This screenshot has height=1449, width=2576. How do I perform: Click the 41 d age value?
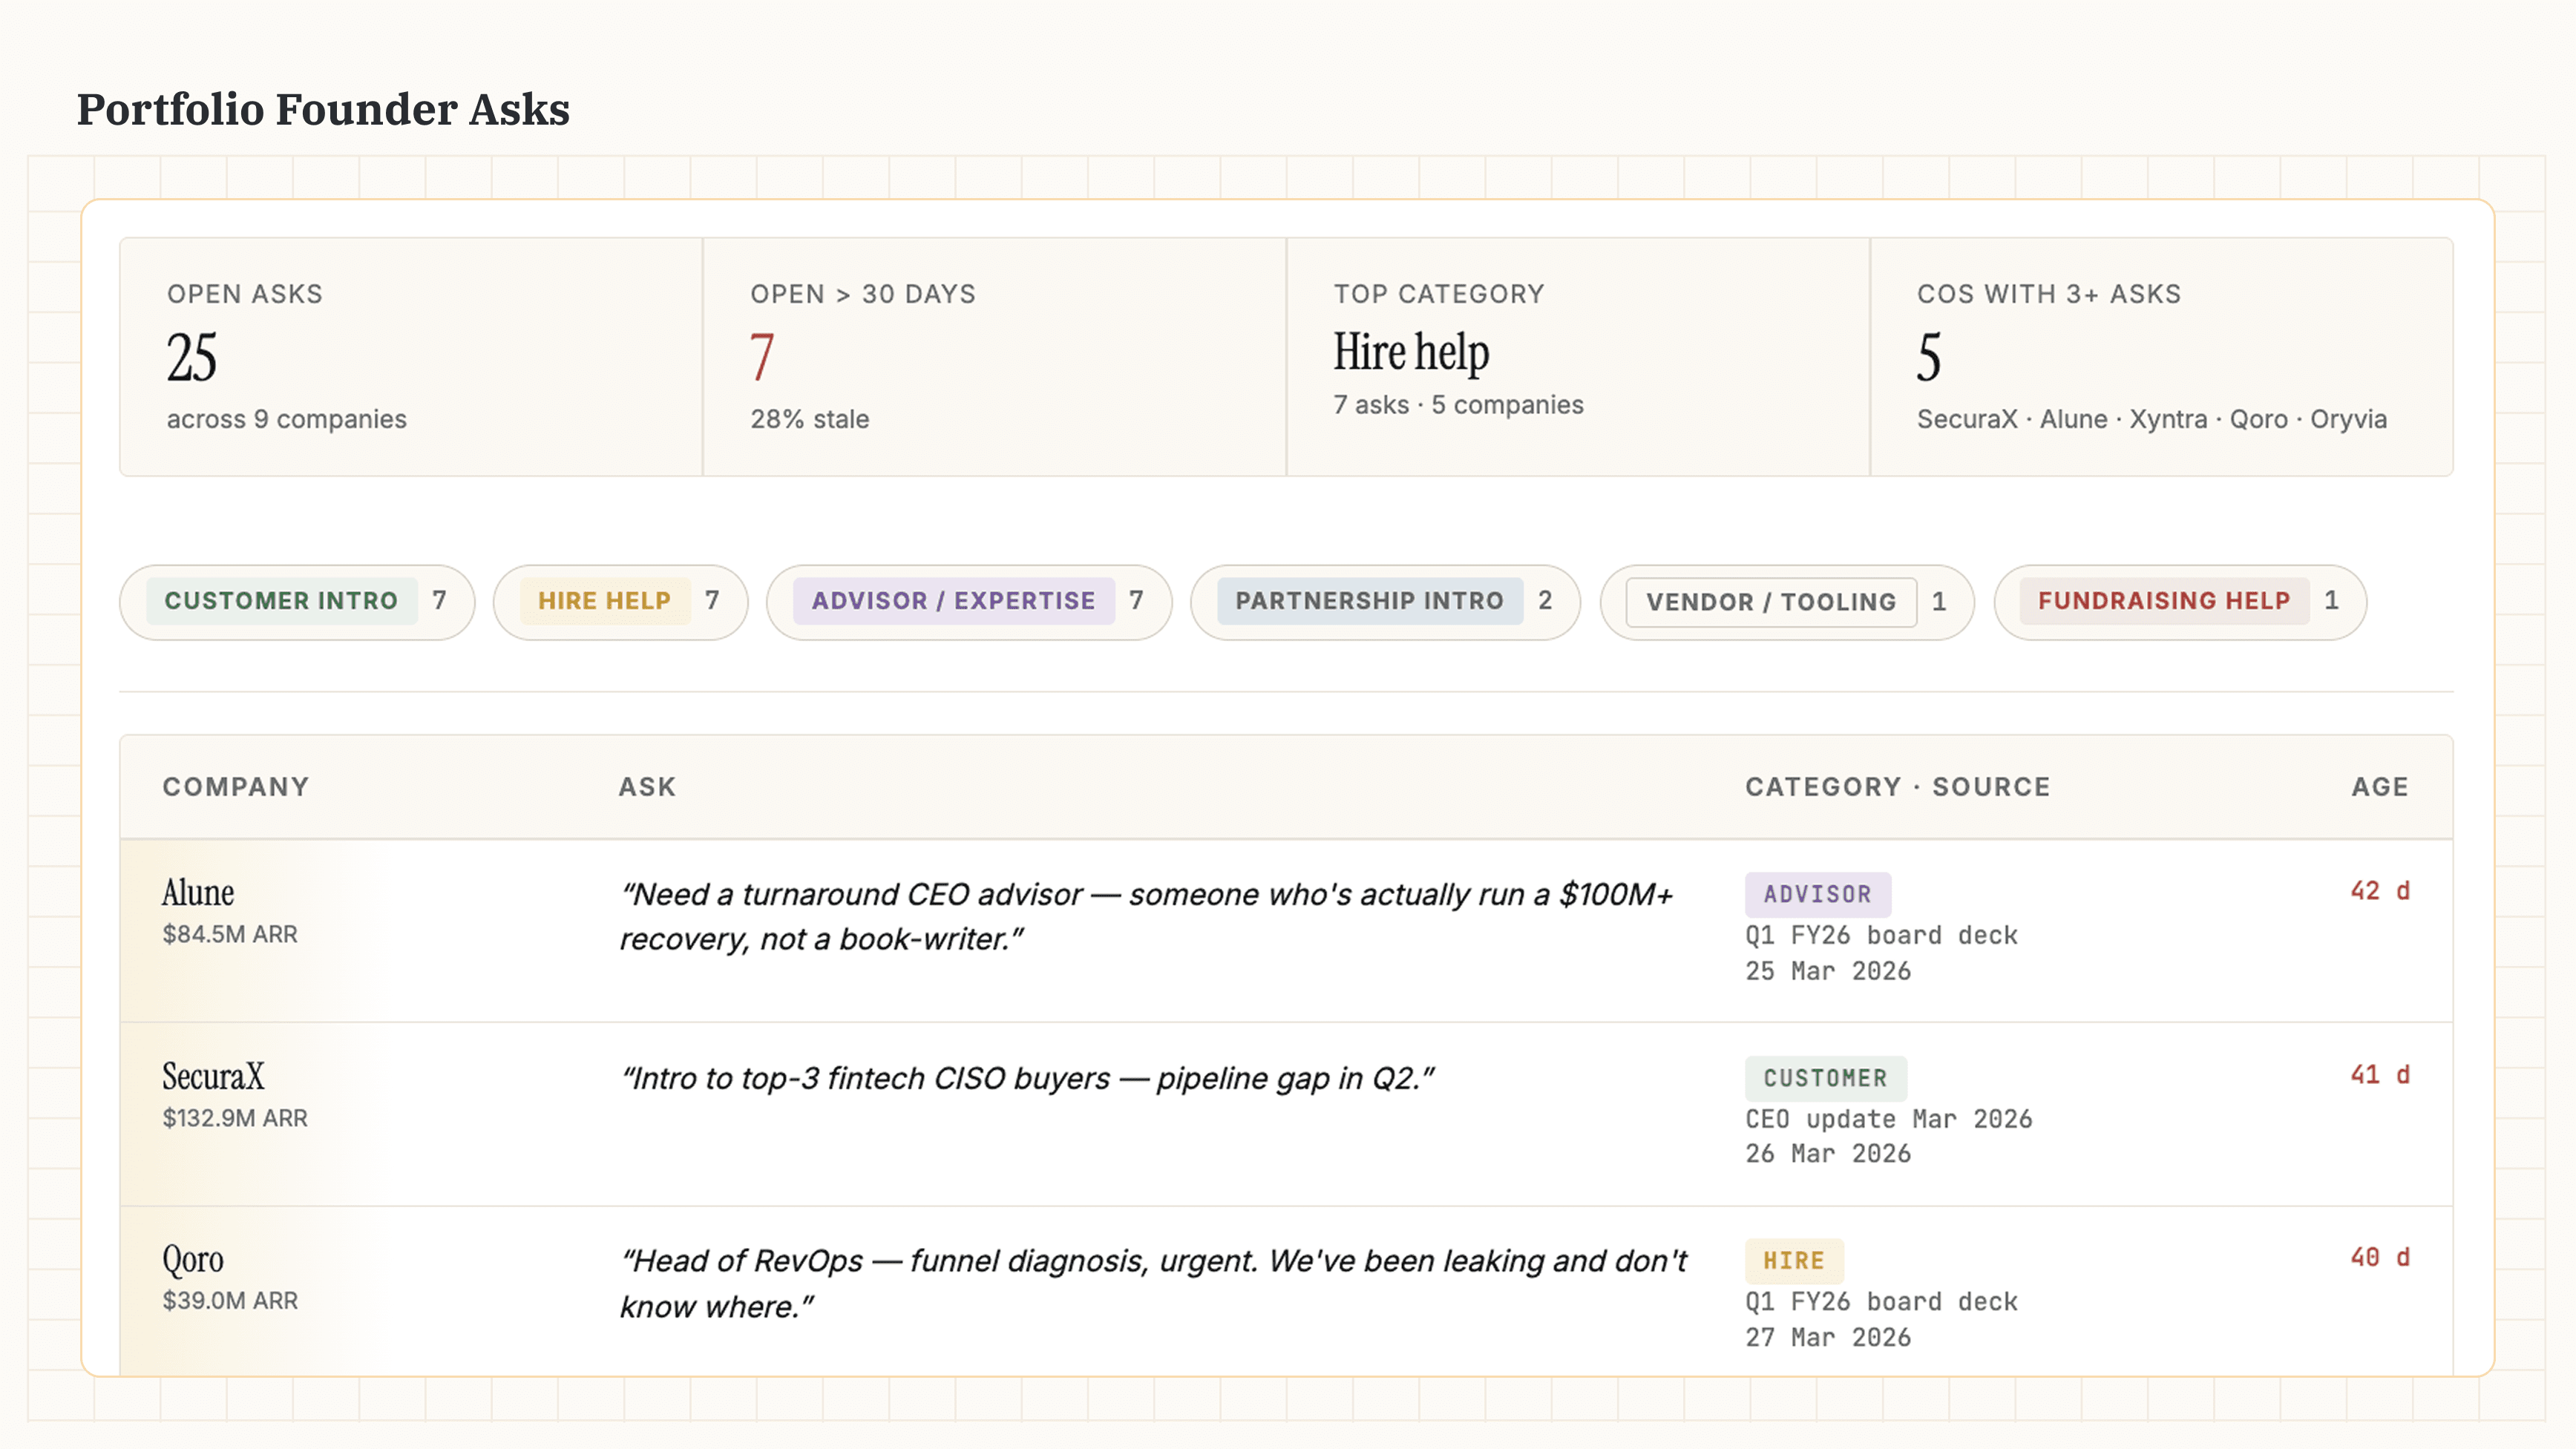pos(2380,1075)
